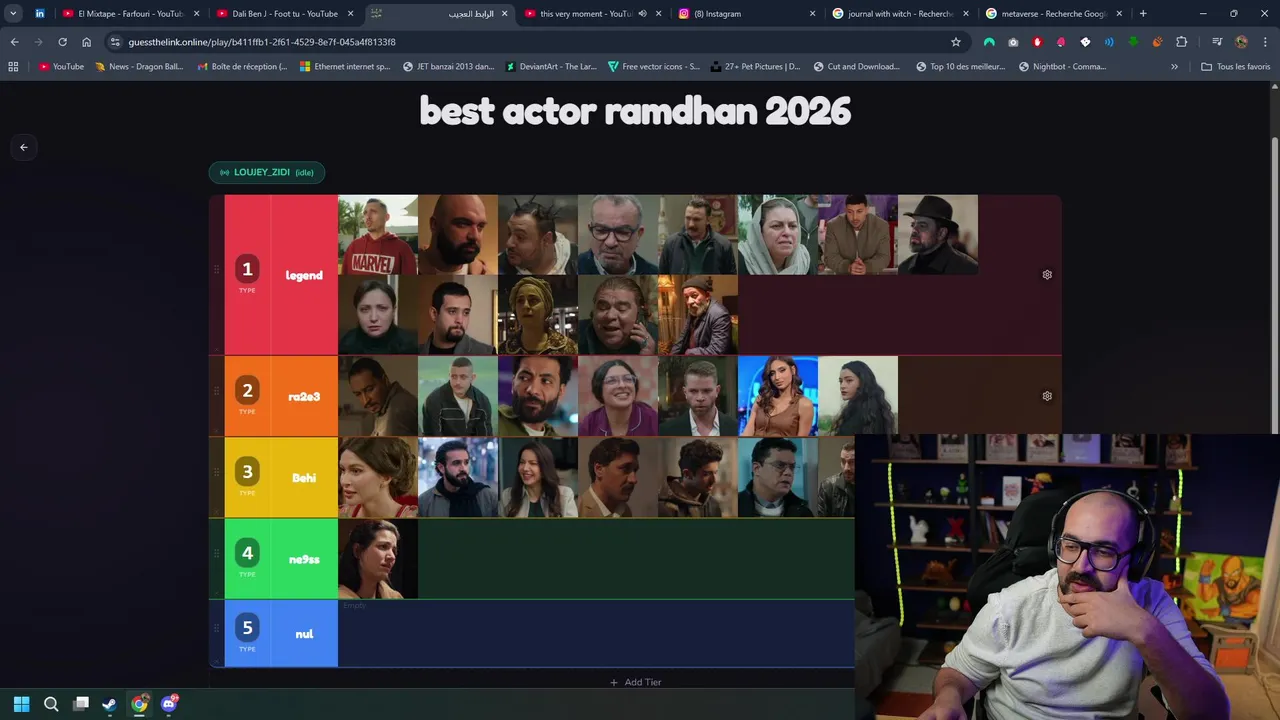Click the camera extension icon in Chrome toolbar
1280x720 pixels.
click(x=1013, y=42)
